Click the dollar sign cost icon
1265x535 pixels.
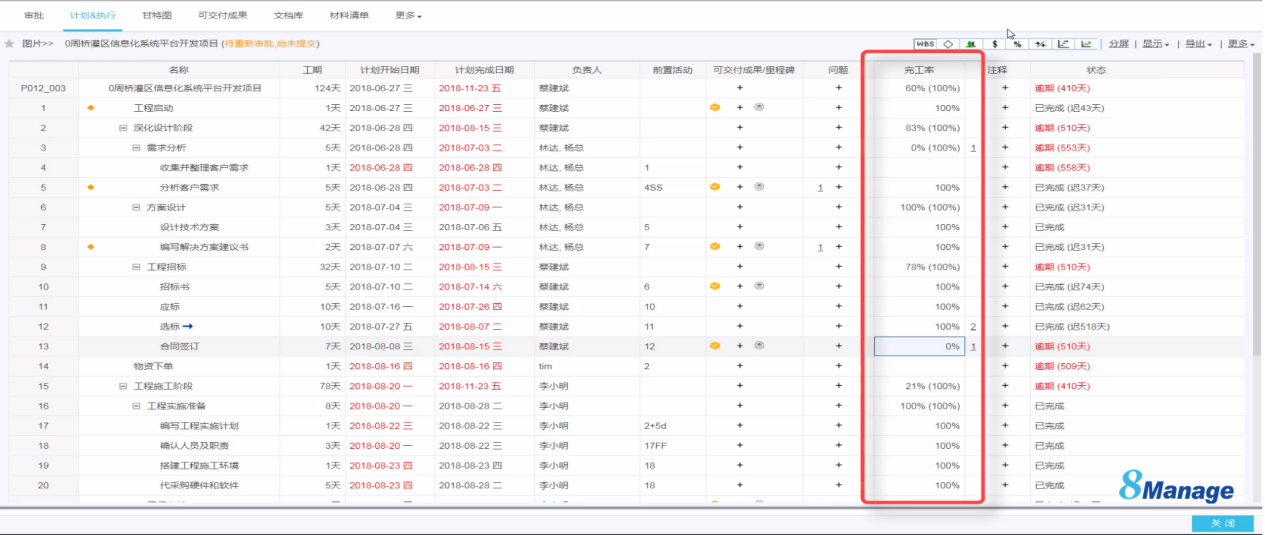pyautogui.click(x=994, y=44)
